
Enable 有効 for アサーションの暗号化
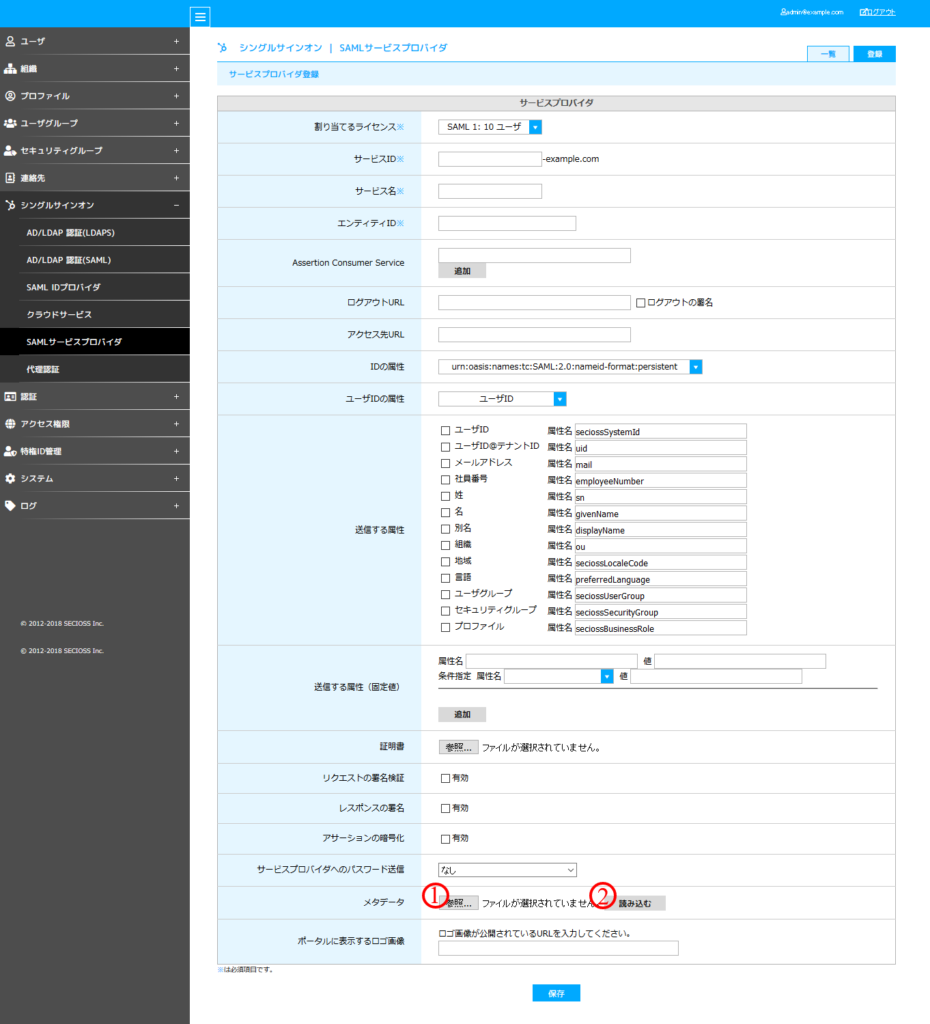click(x=444, y=838)
